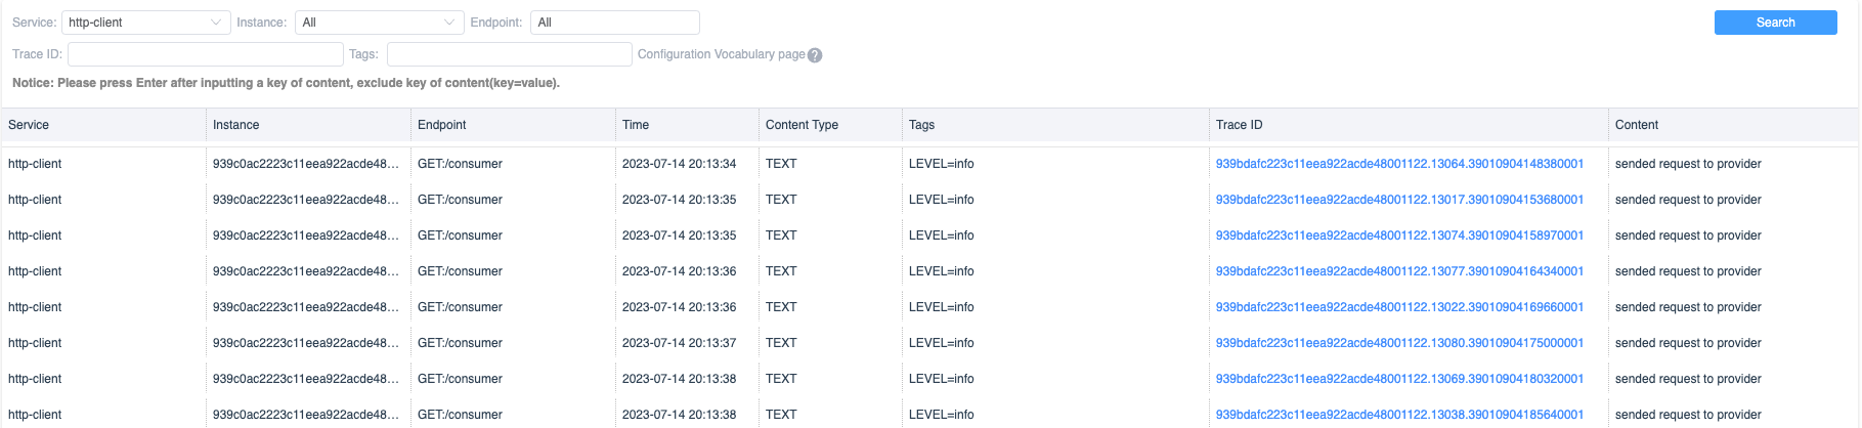Click the Trace ID input field
This screenshot has width=1862, height=428.
[x=205, y=54]
